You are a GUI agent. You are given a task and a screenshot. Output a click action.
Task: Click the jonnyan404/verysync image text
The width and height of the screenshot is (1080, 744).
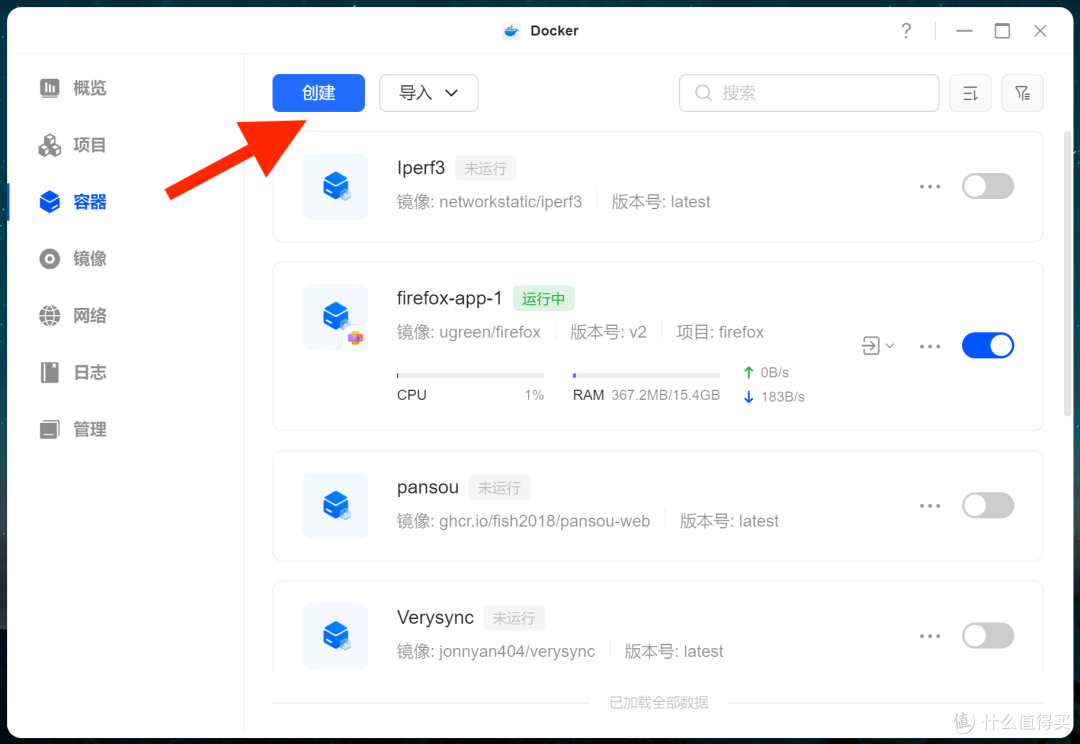517,652
